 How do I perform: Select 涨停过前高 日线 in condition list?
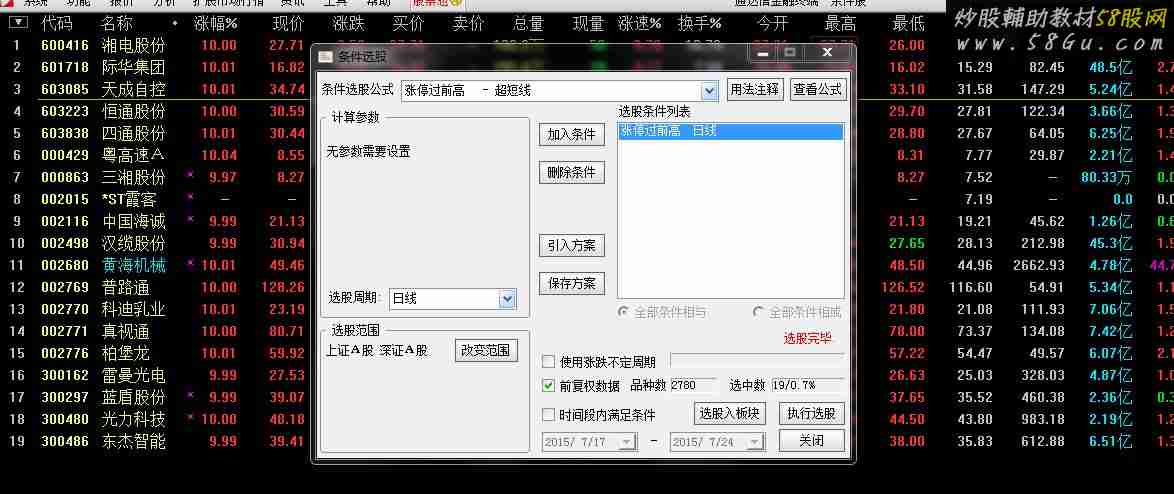coord(731,131)
